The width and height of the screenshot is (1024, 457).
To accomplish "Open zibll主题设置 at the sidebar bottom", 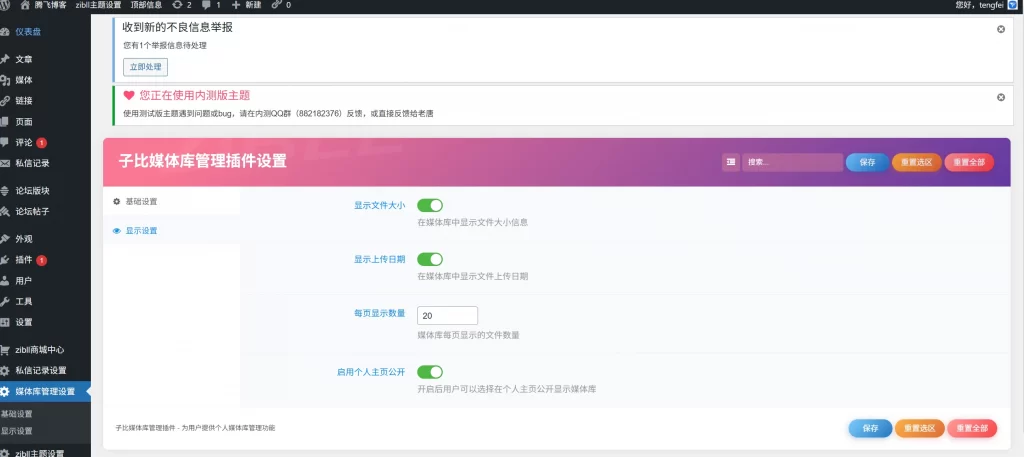I will click(40, 453).
